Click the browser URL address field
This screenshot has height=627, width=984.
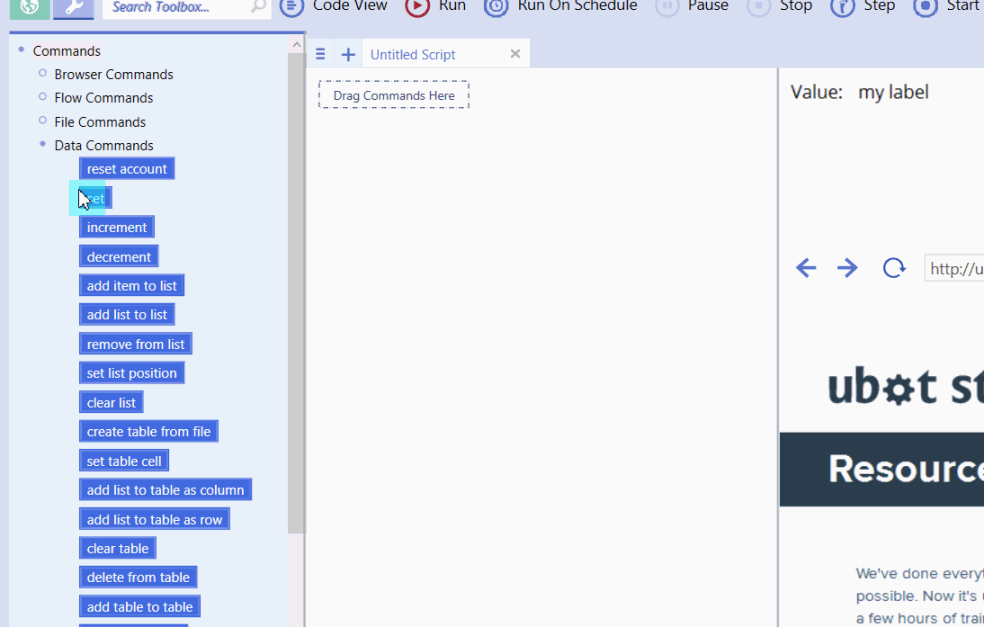click(x=955, y=269)
